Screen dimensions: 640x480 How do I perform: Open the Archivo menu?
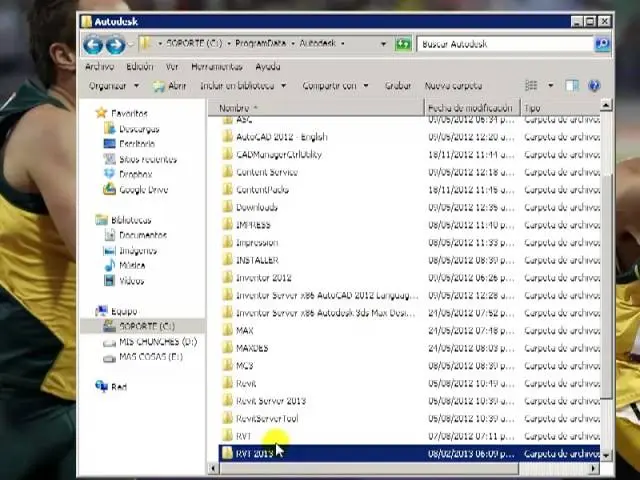pyautogui.click(x=99, y=67)
